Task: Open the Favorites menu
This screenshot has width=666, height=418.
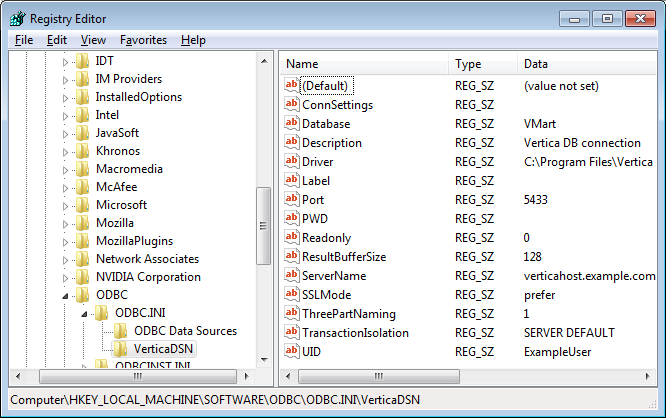Action: click(143, 40)
